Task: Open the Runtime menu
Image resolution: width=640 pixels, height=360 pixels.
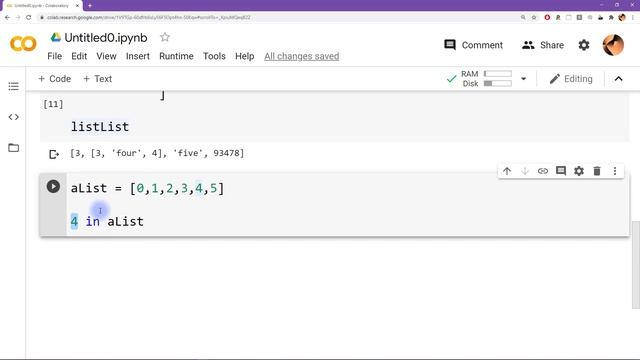Action: coord(176,56)
